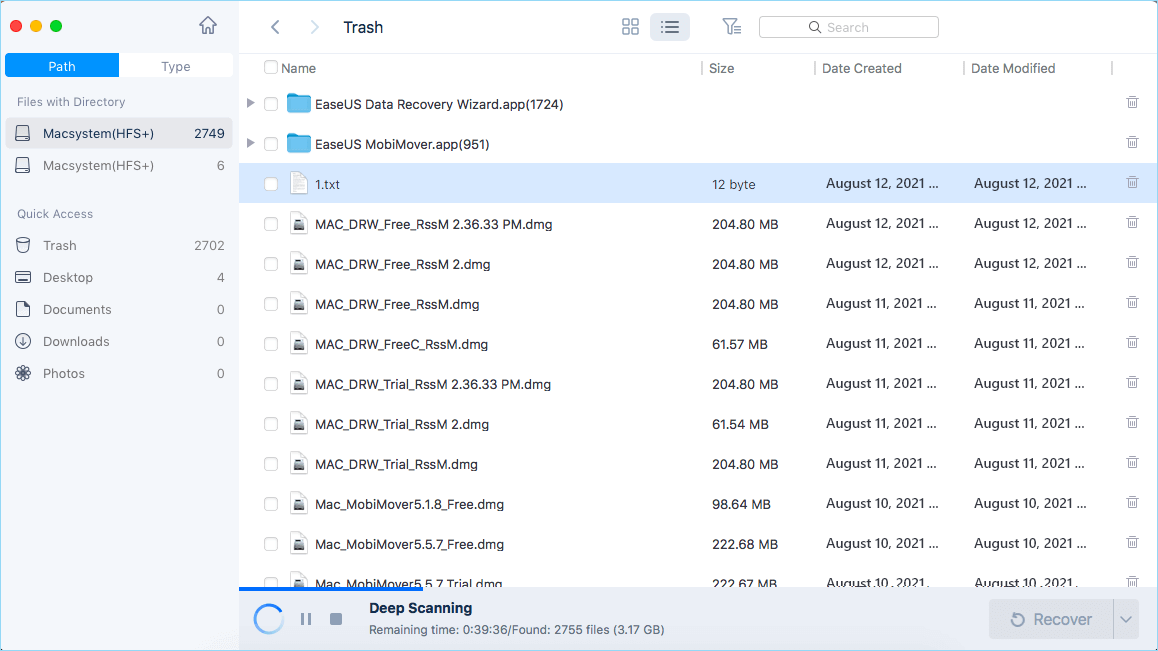Viewport: 1158px width, 651px height.
Task: Open the Recover button dropdown arrow
Action: [x=1126, y=620]
